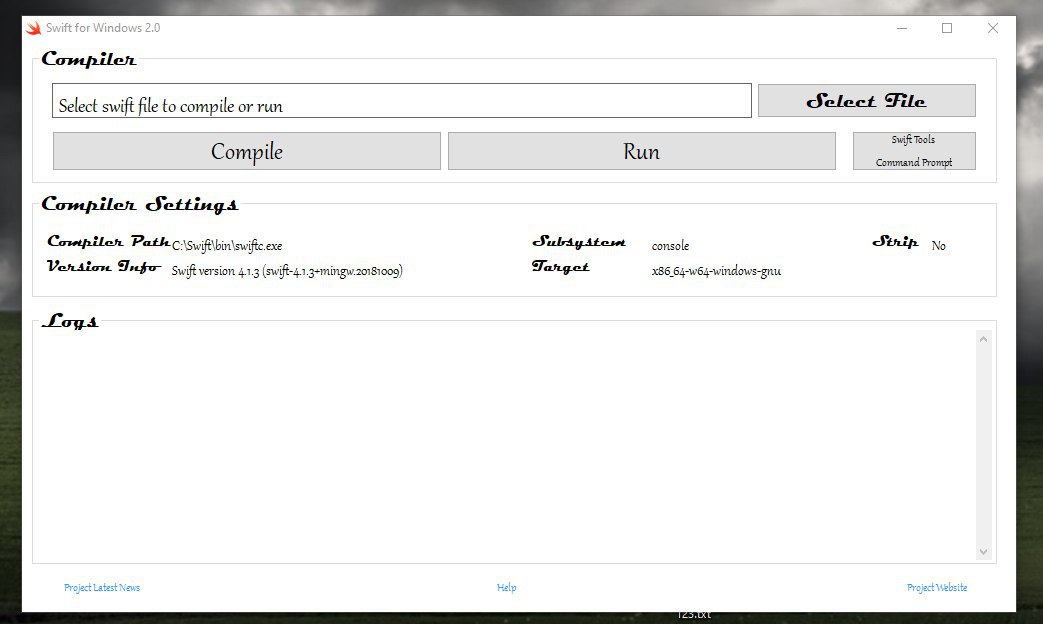Click the Subsystem label

(579, 241)
